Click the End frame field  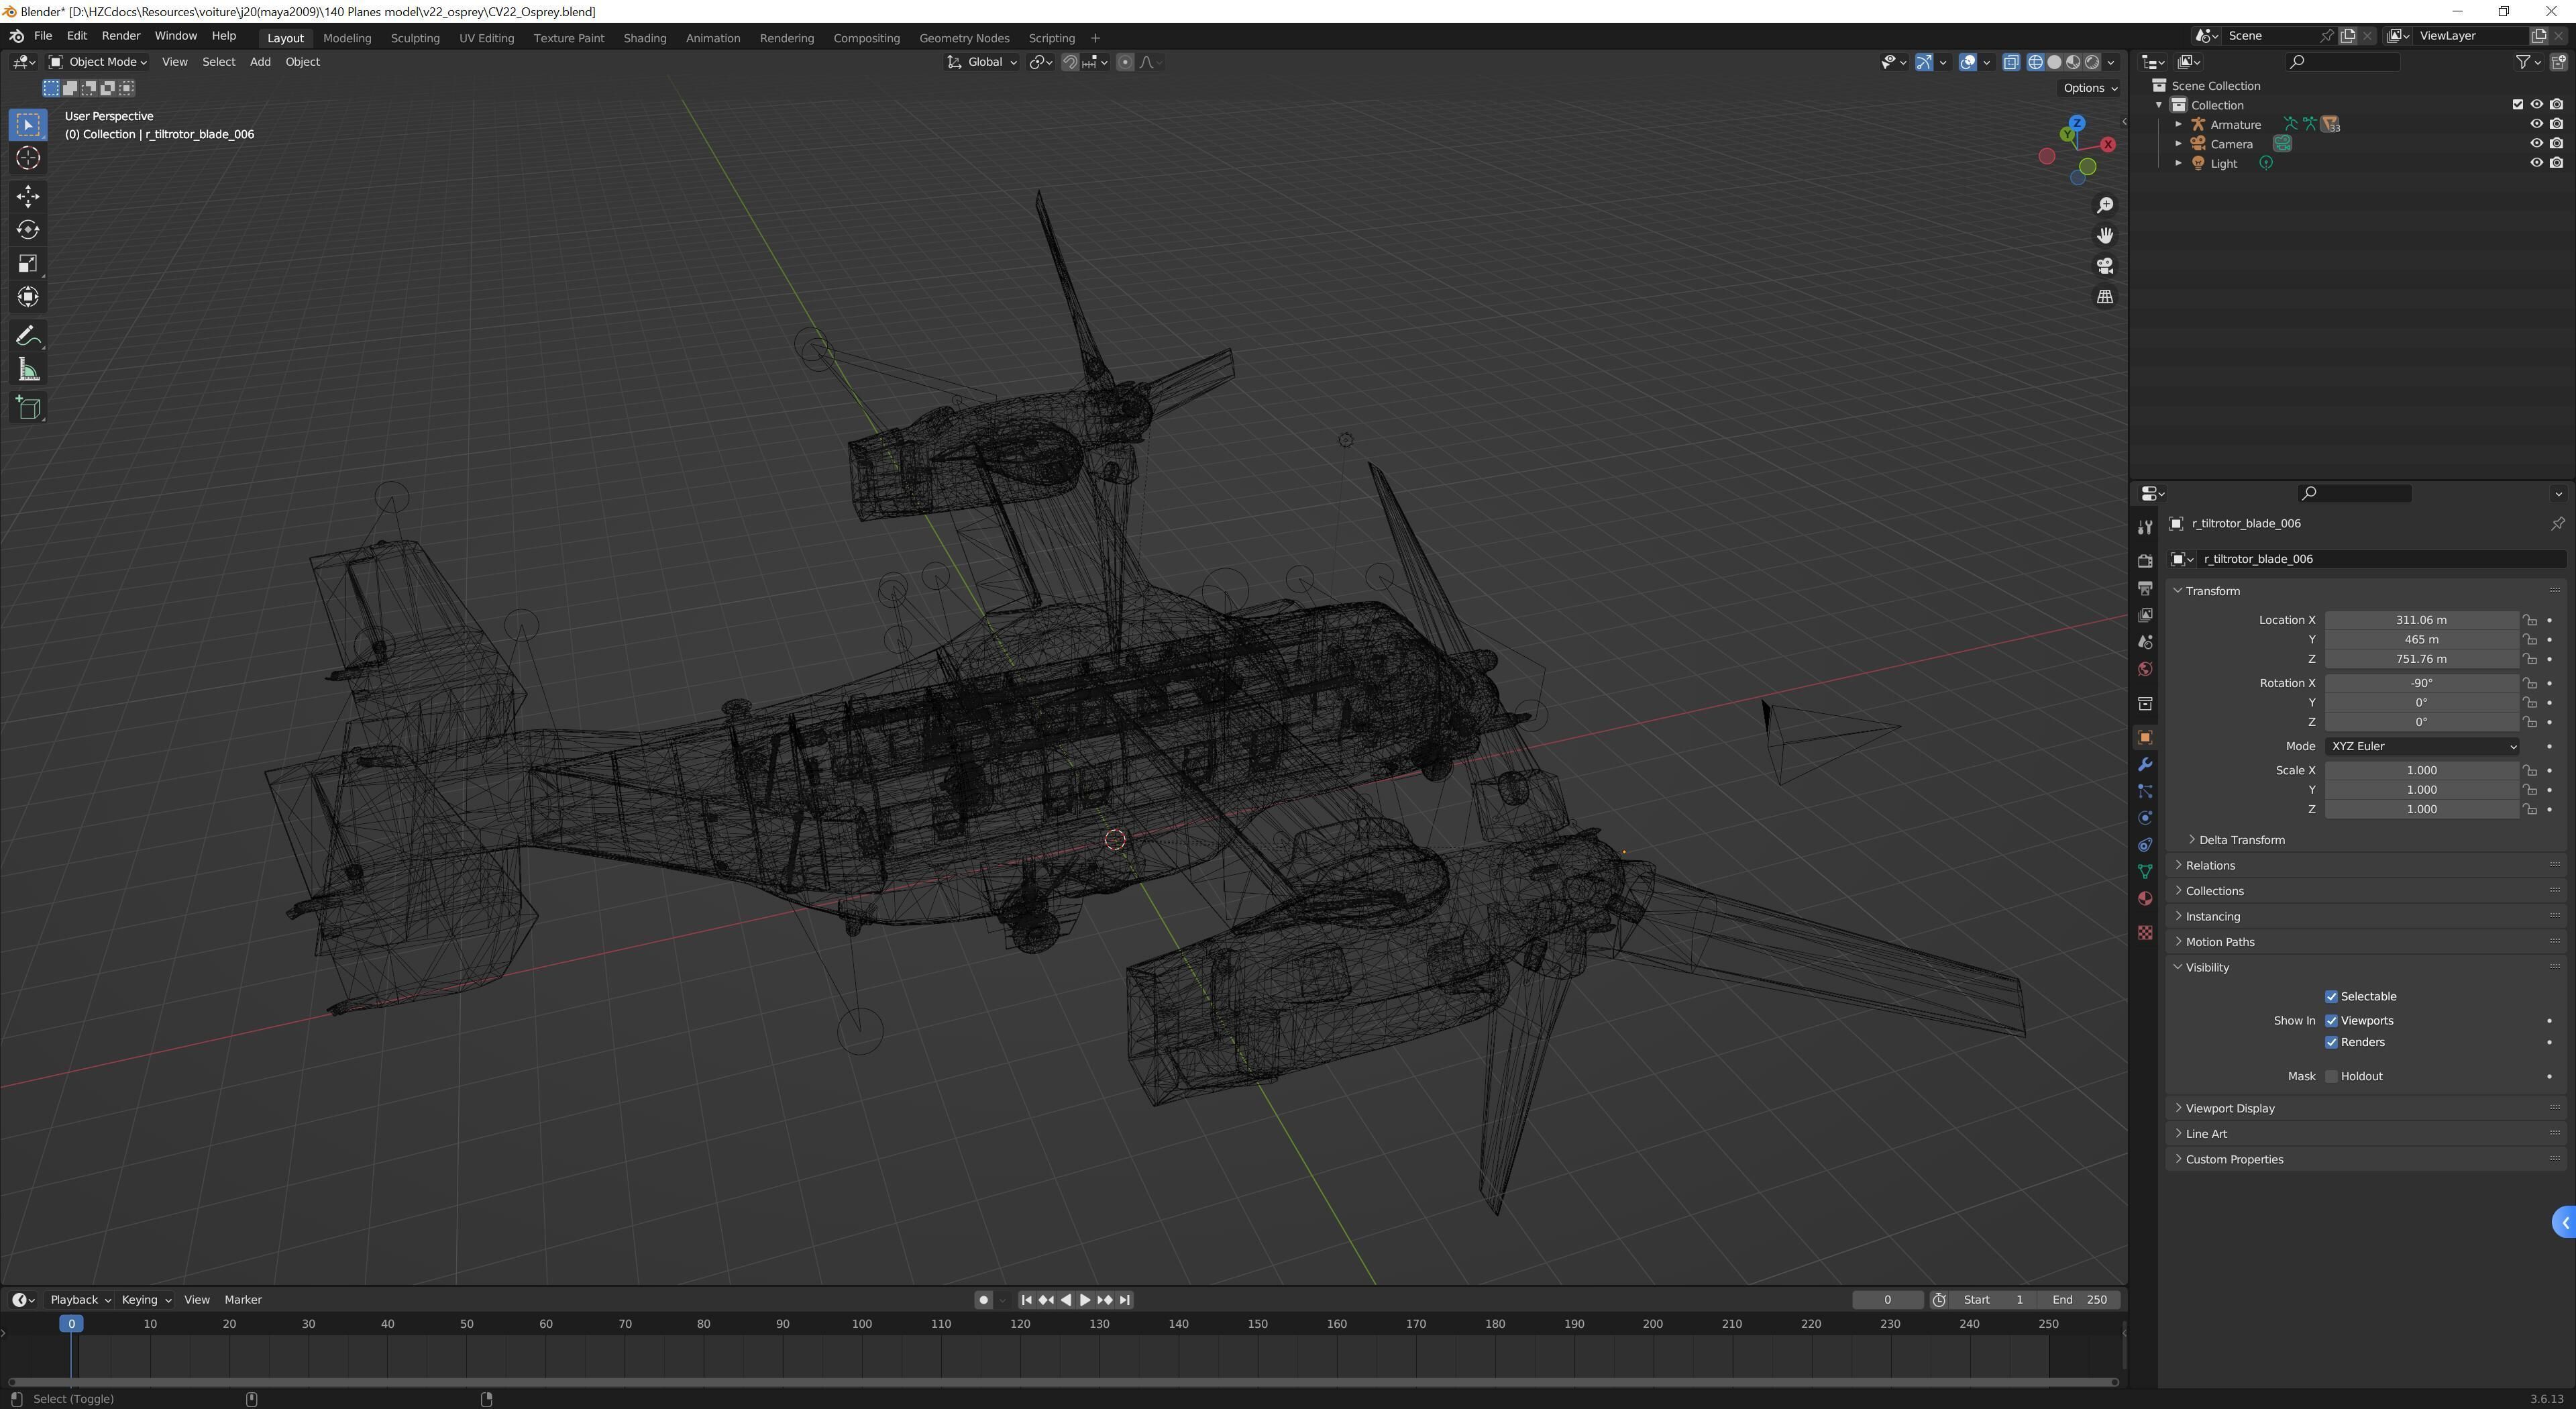[2080, 1300]
